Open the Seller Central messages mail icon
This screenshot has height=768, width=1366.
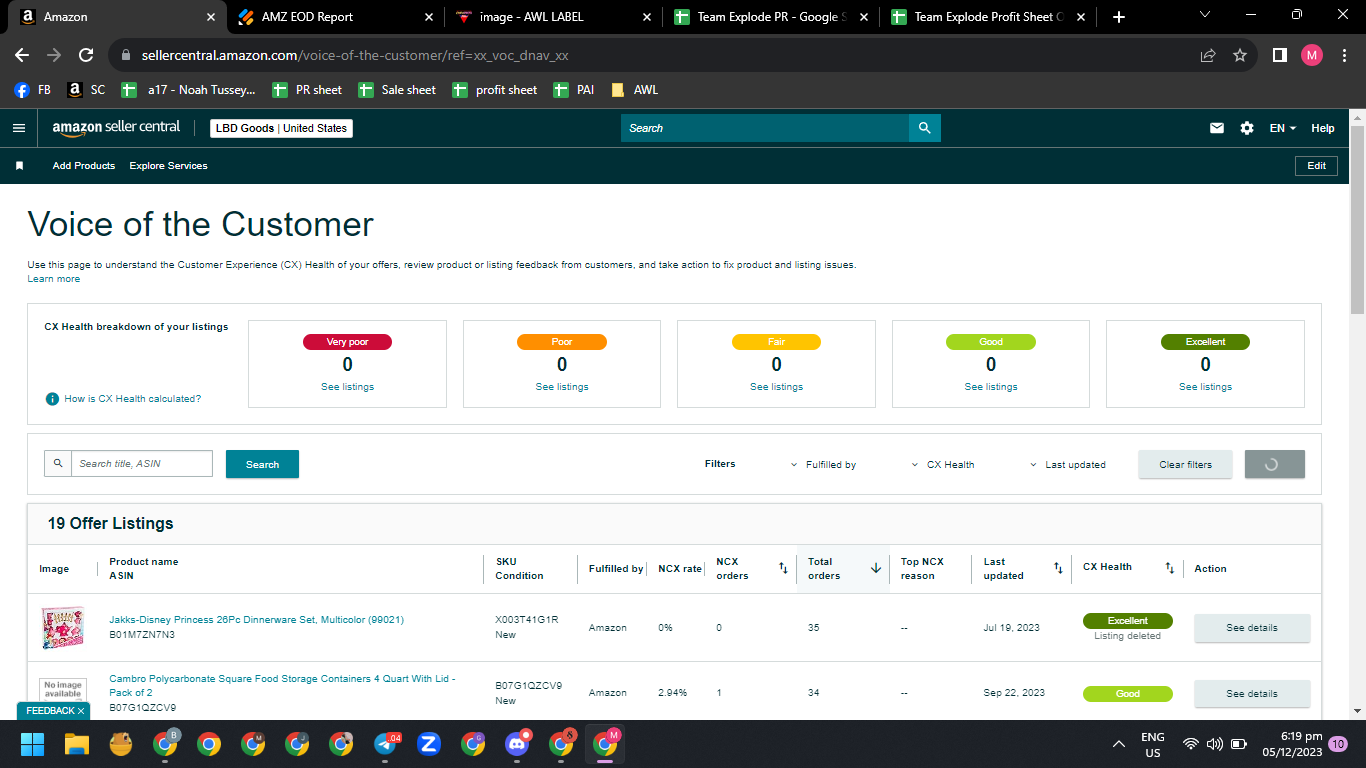point(1217,128)
